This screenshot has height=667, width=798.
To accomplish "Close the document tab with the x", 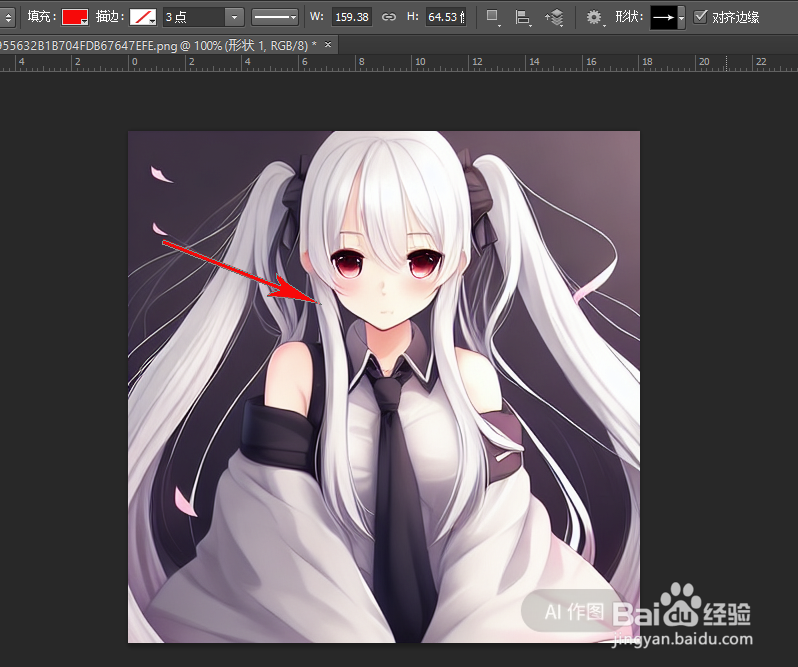I will [x=328, y=45].
